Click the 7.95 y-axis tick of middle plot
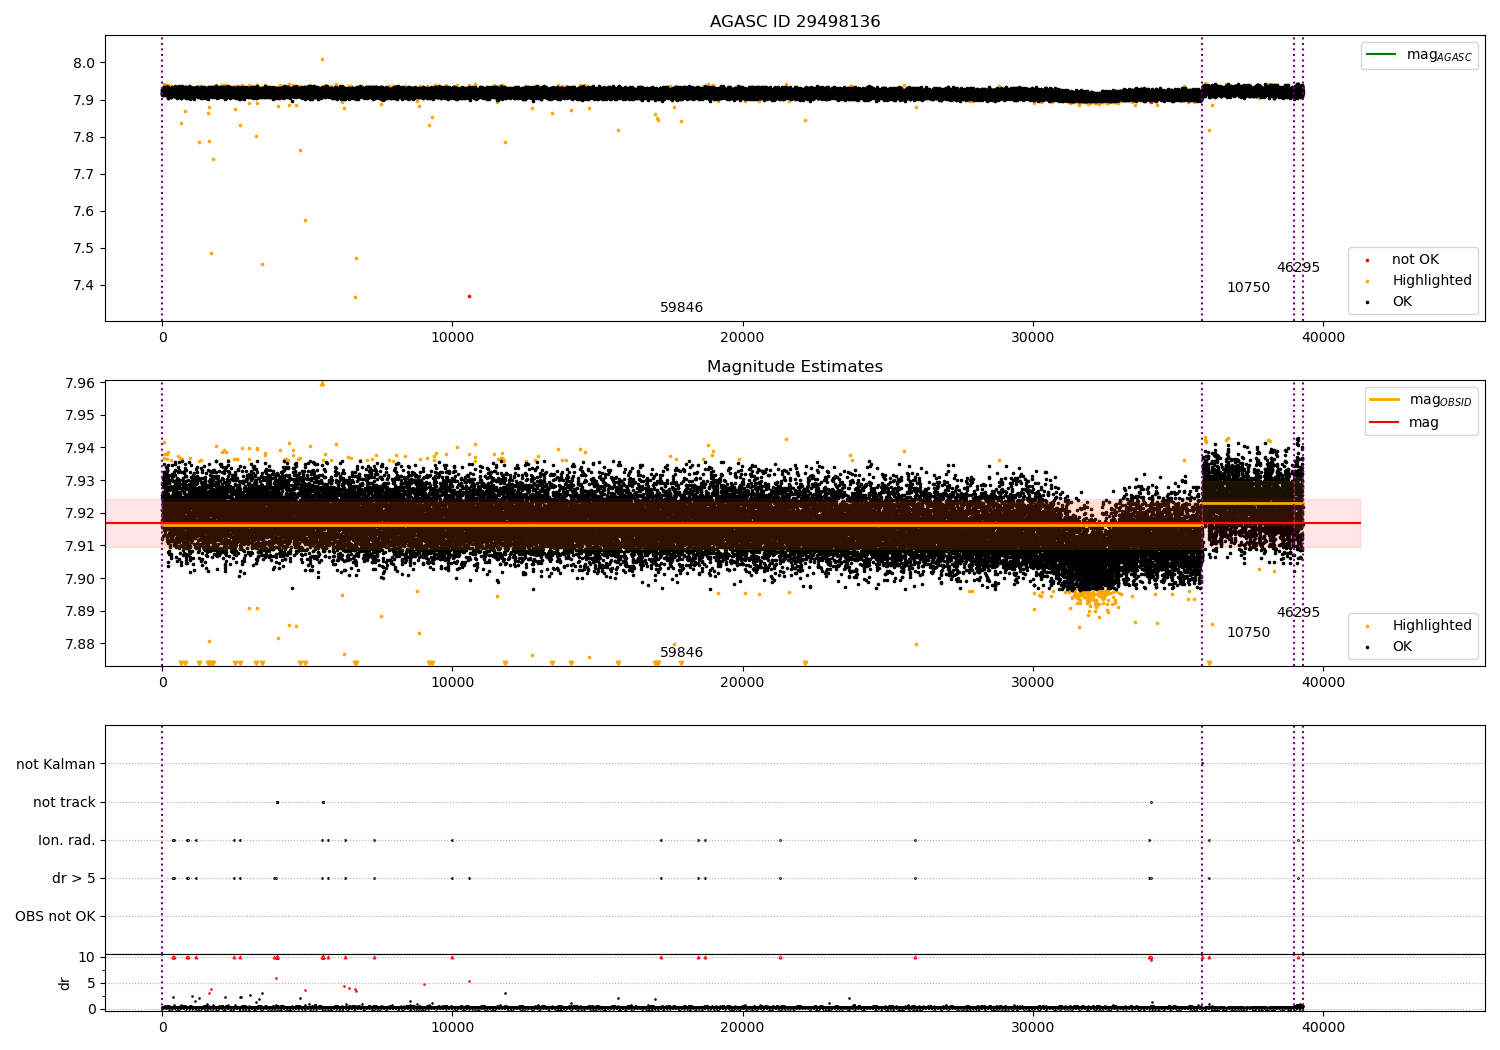Screen dimensions: 1500x1050 tap(81, 415)
